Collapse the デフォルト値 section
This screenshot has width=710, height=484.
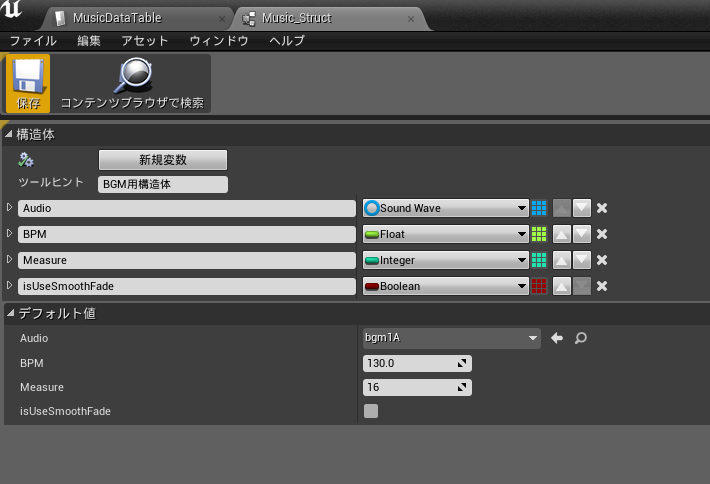coord(11,313)
